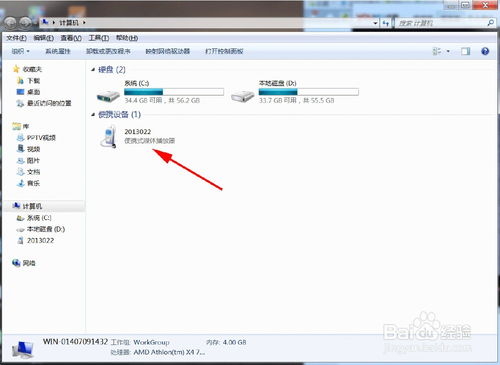Screen dimensions: 500x365
Task: Click the folder icon beside 下载
Action: click(20, 80)
